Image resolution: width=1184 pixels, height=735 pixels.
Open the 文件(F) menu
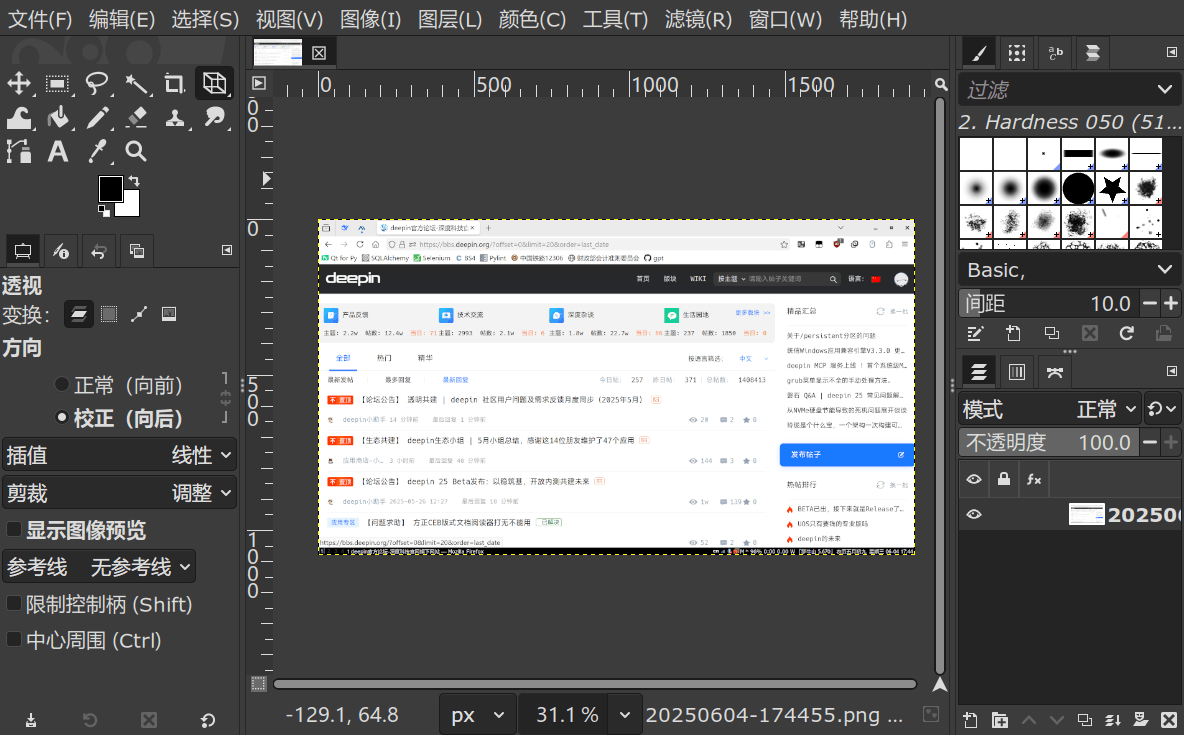[39, 19]
